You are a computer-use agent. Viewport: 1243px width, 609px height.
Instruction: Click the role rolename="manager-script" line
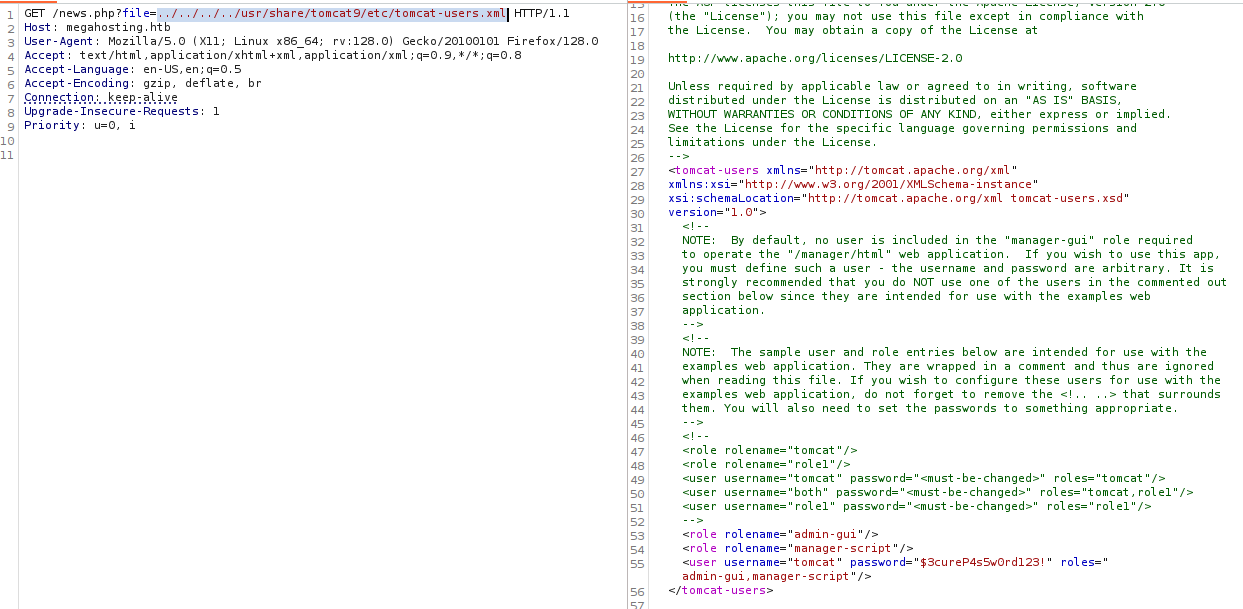pyautogui.click(x=797, y=548)
